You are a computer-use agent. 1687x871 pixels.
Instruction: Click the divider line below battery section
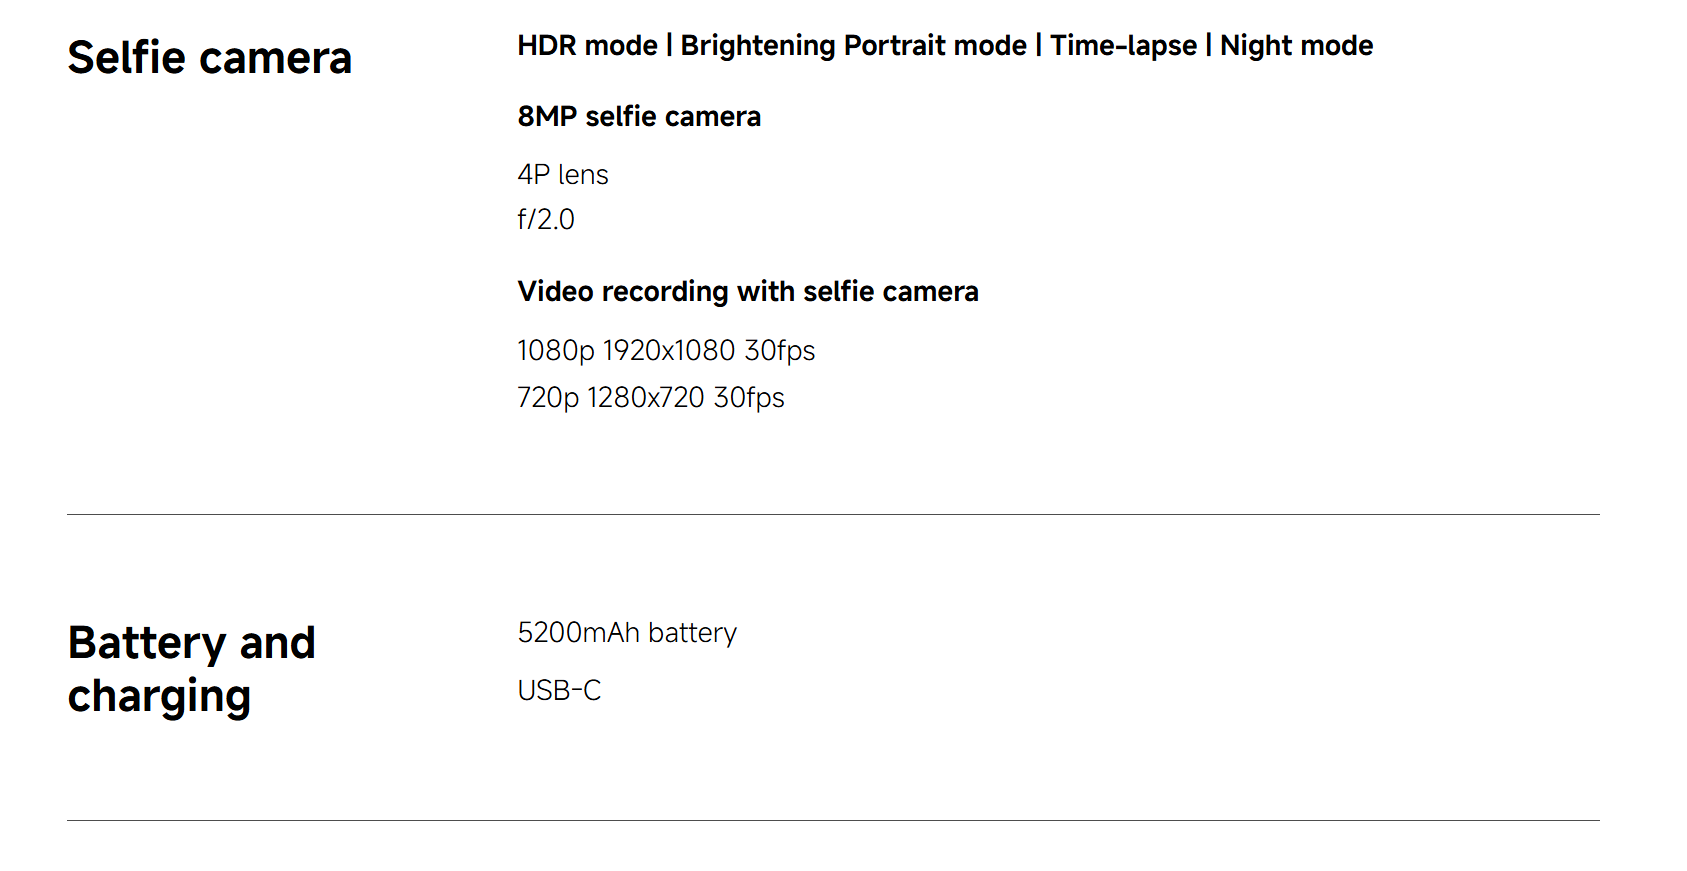[x=833, y=820]
